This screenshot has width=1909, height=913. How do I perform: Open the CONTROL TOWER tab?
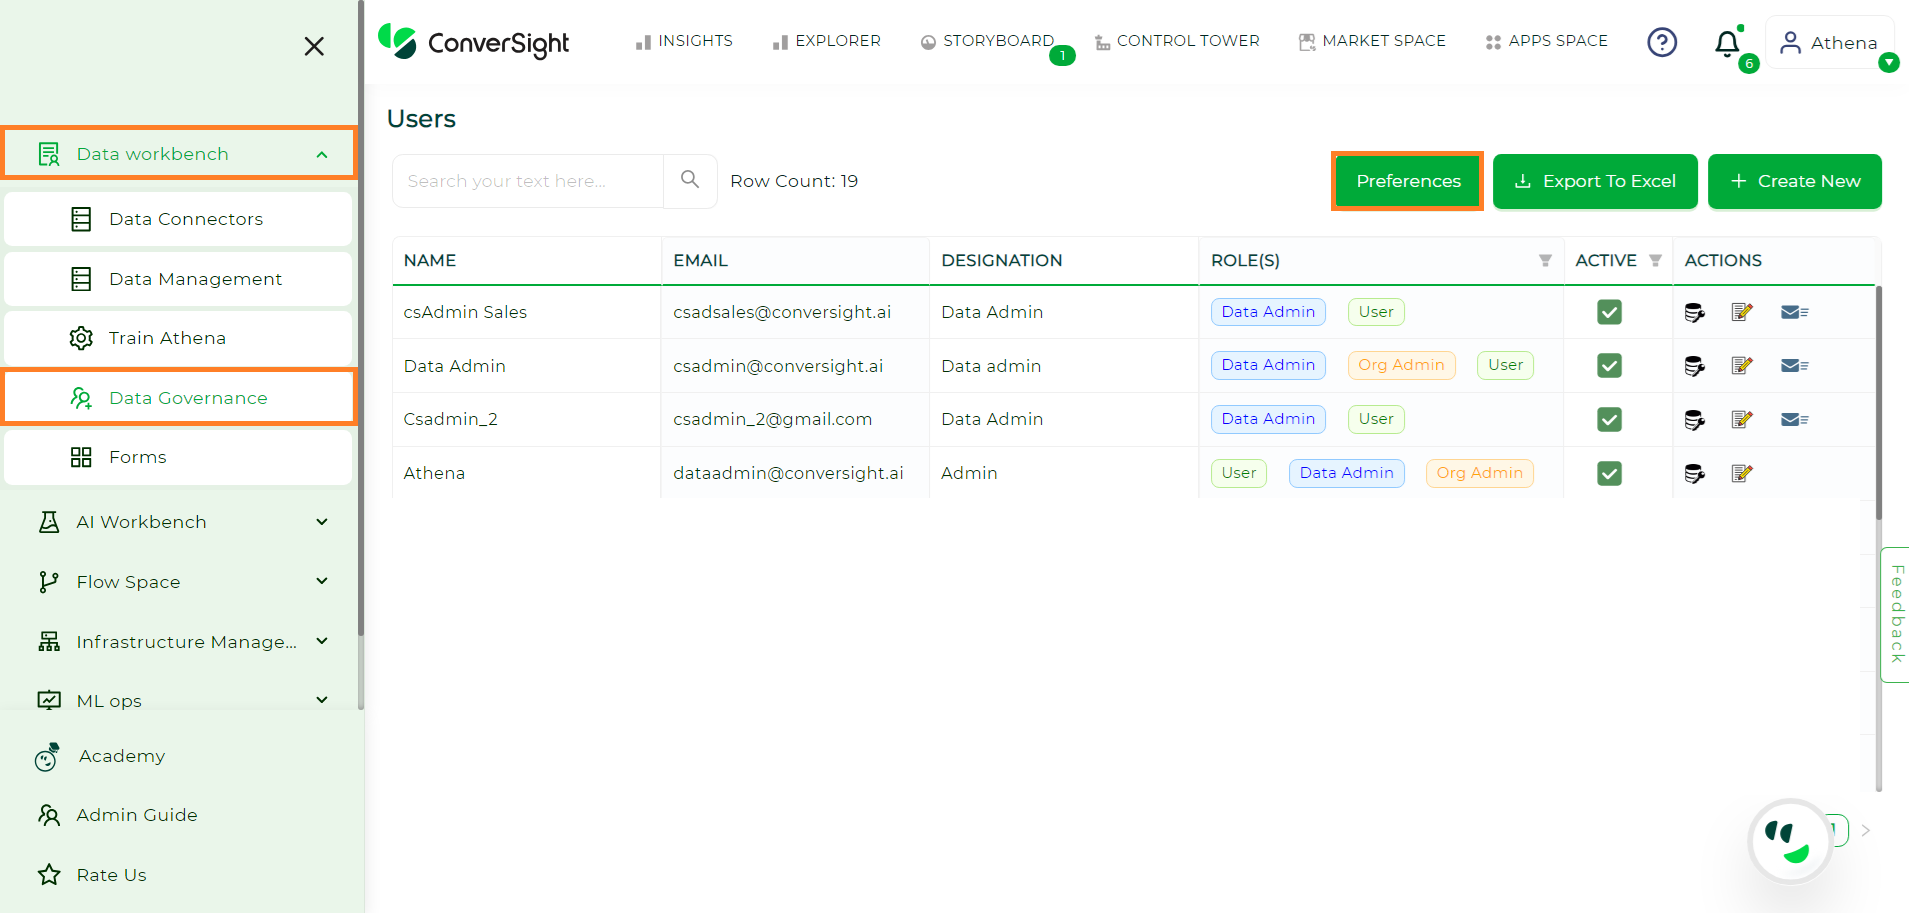click(1177, 41)
